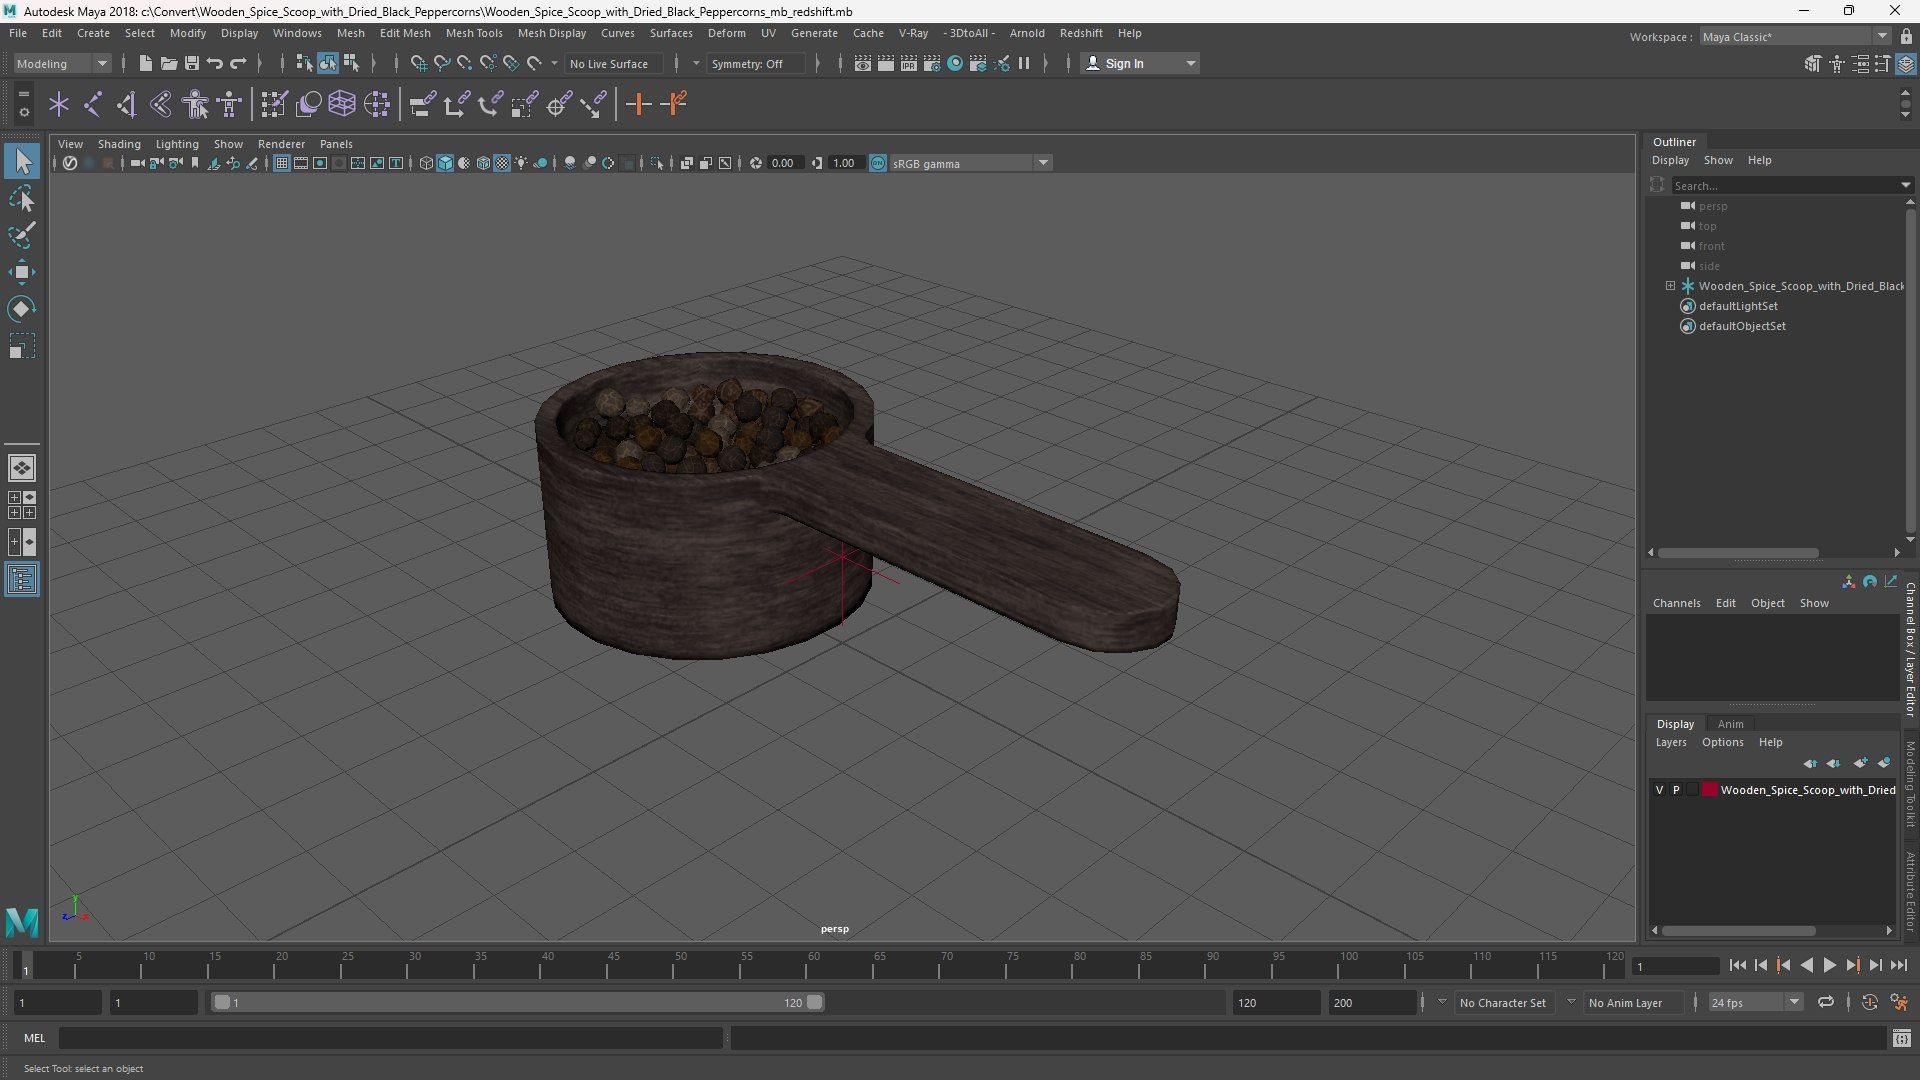The width and height of the screenshot is (1920, 1080).
Task: Click the Play forwards button
Action: [1829, 965]
